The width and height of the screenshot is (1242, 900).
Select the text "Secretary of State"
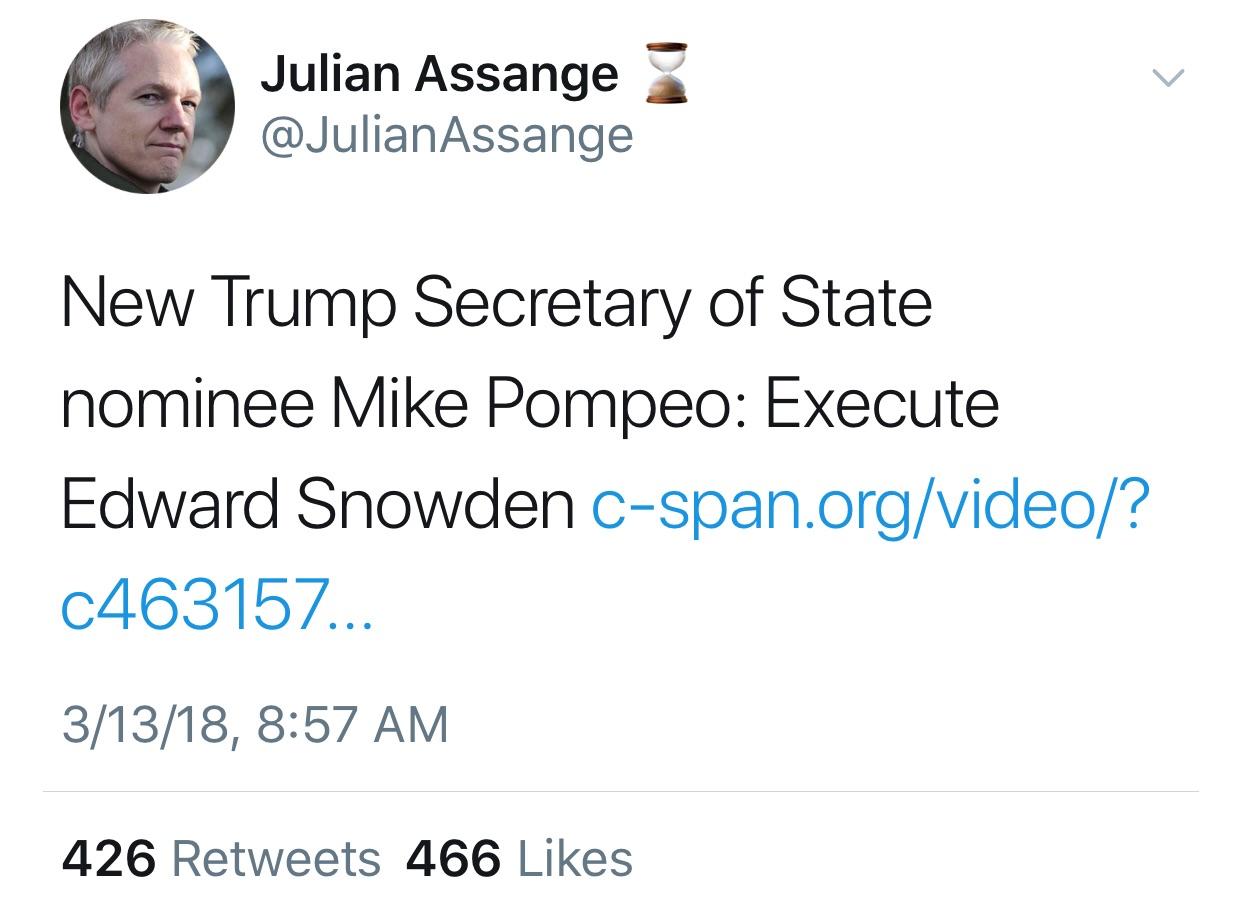(x=672, y=304)
